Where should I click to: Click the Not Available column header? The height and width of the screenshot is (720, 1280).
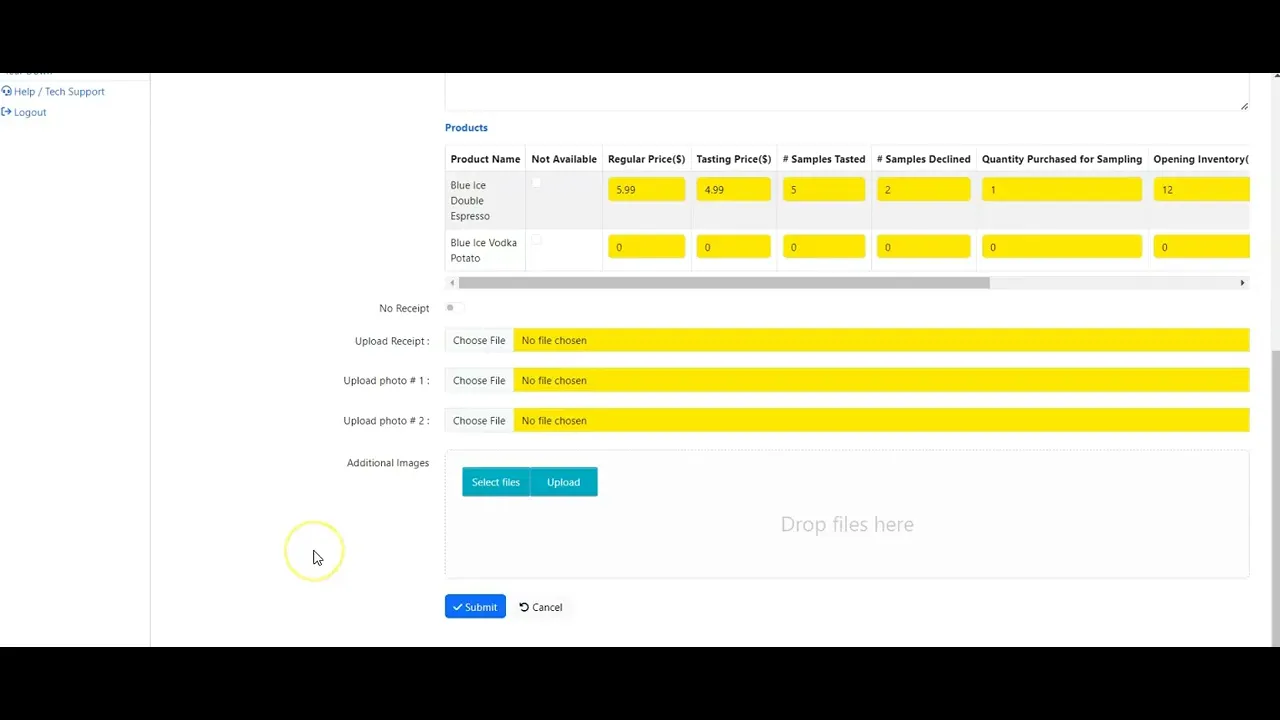564,159
